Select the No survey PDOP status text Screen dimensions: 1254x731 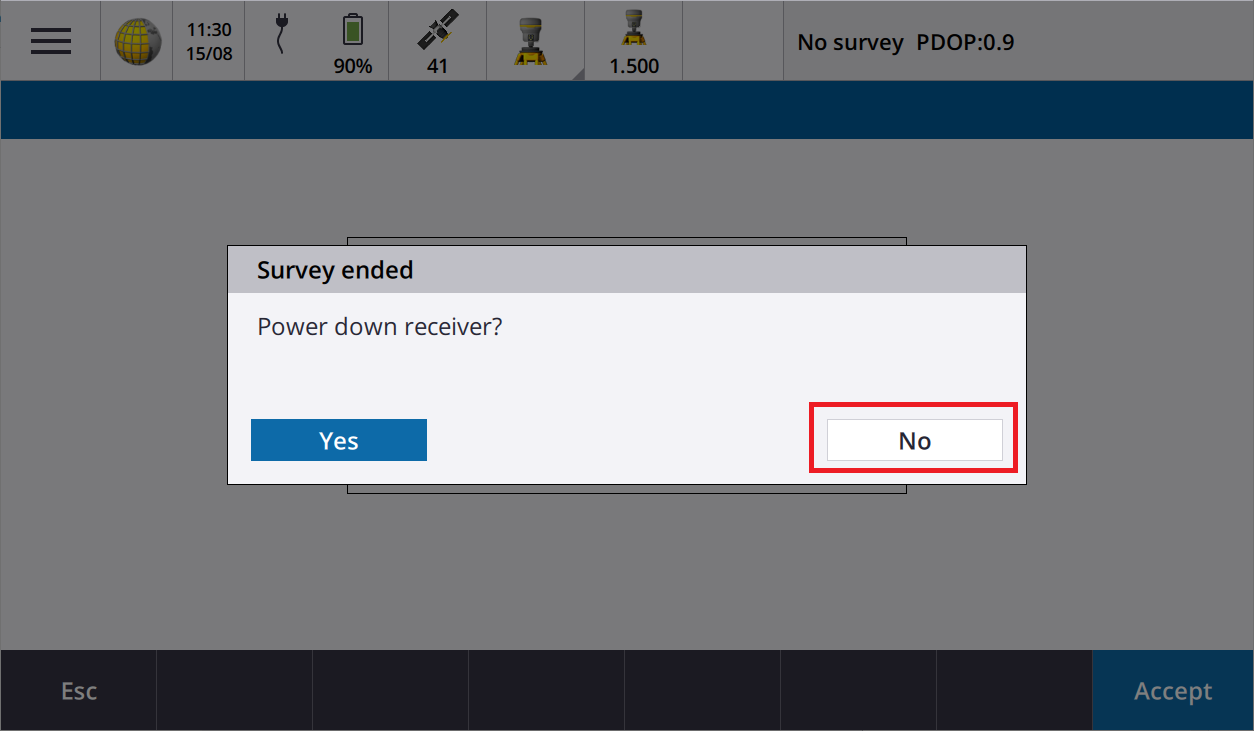[906, 43]
